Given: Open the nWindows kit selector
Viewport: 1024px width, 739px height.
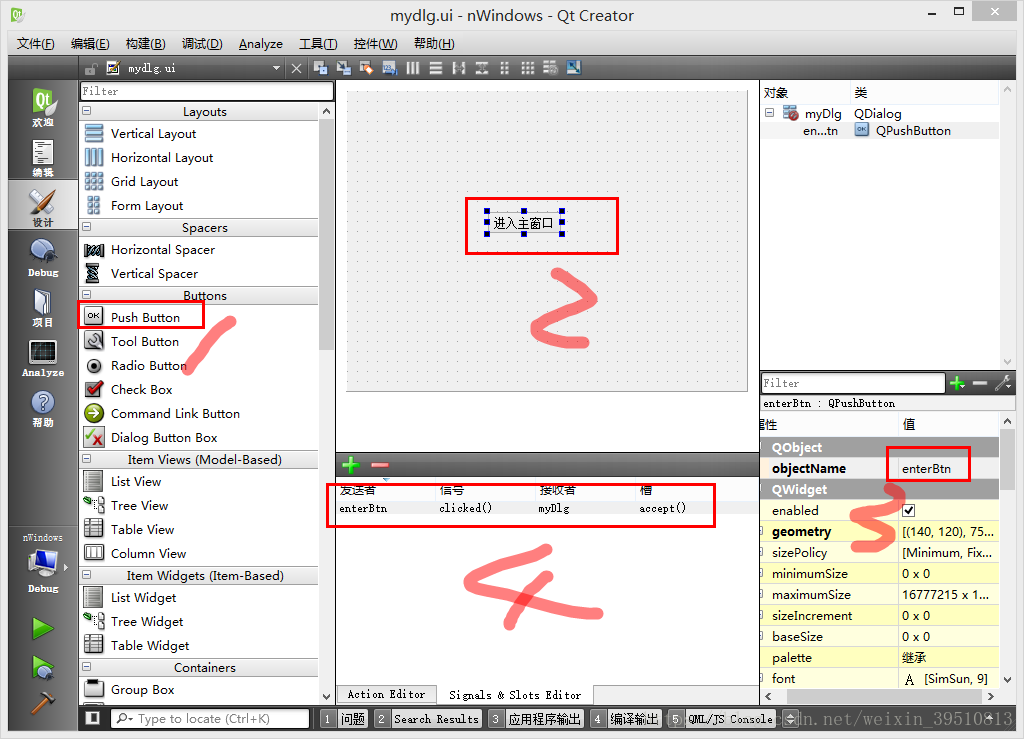Looking at the screenshot, I should click(42, 564).
